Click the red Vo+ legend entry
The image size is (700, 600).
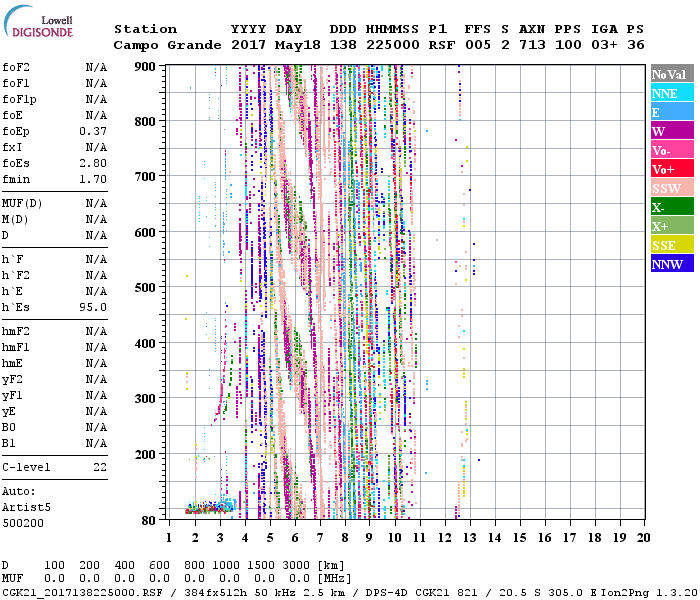point(671,169)
